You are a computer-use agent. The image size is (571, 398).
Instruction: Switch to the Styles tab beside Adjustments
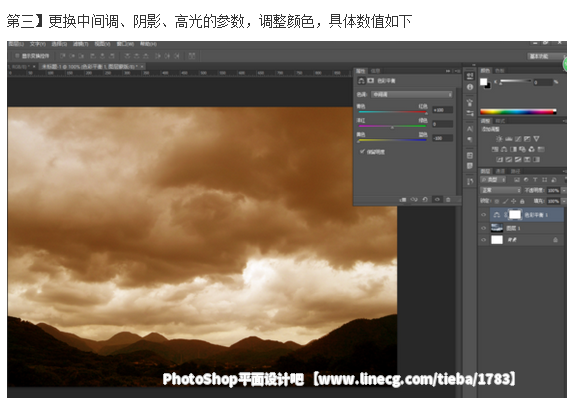pos(500,121)
